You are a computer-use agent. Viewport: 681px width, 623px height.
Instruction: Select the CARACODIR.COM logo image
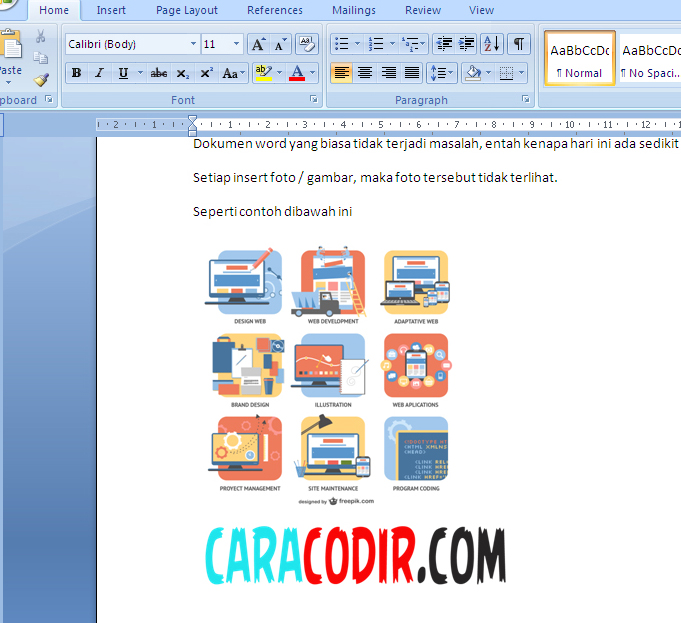point(355,556)
